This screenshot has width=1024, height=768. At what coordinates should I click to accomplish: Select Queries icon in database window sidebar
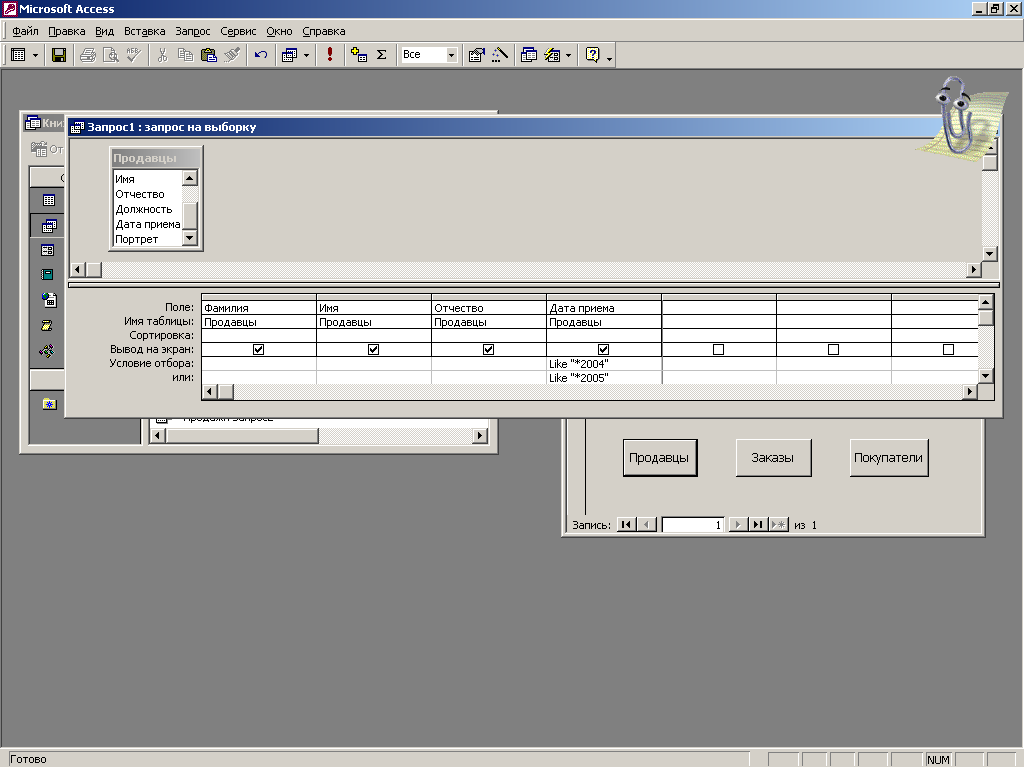coord(48,226)
